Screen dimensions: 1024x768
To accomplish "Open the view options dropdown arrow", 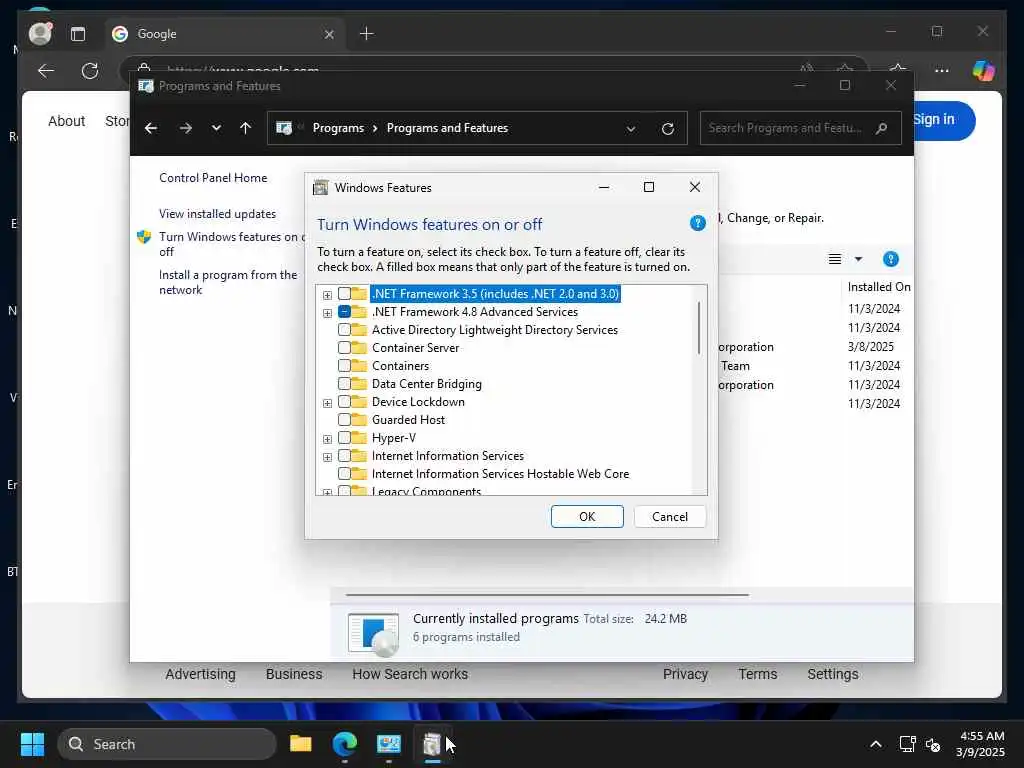I will (858, 259).
